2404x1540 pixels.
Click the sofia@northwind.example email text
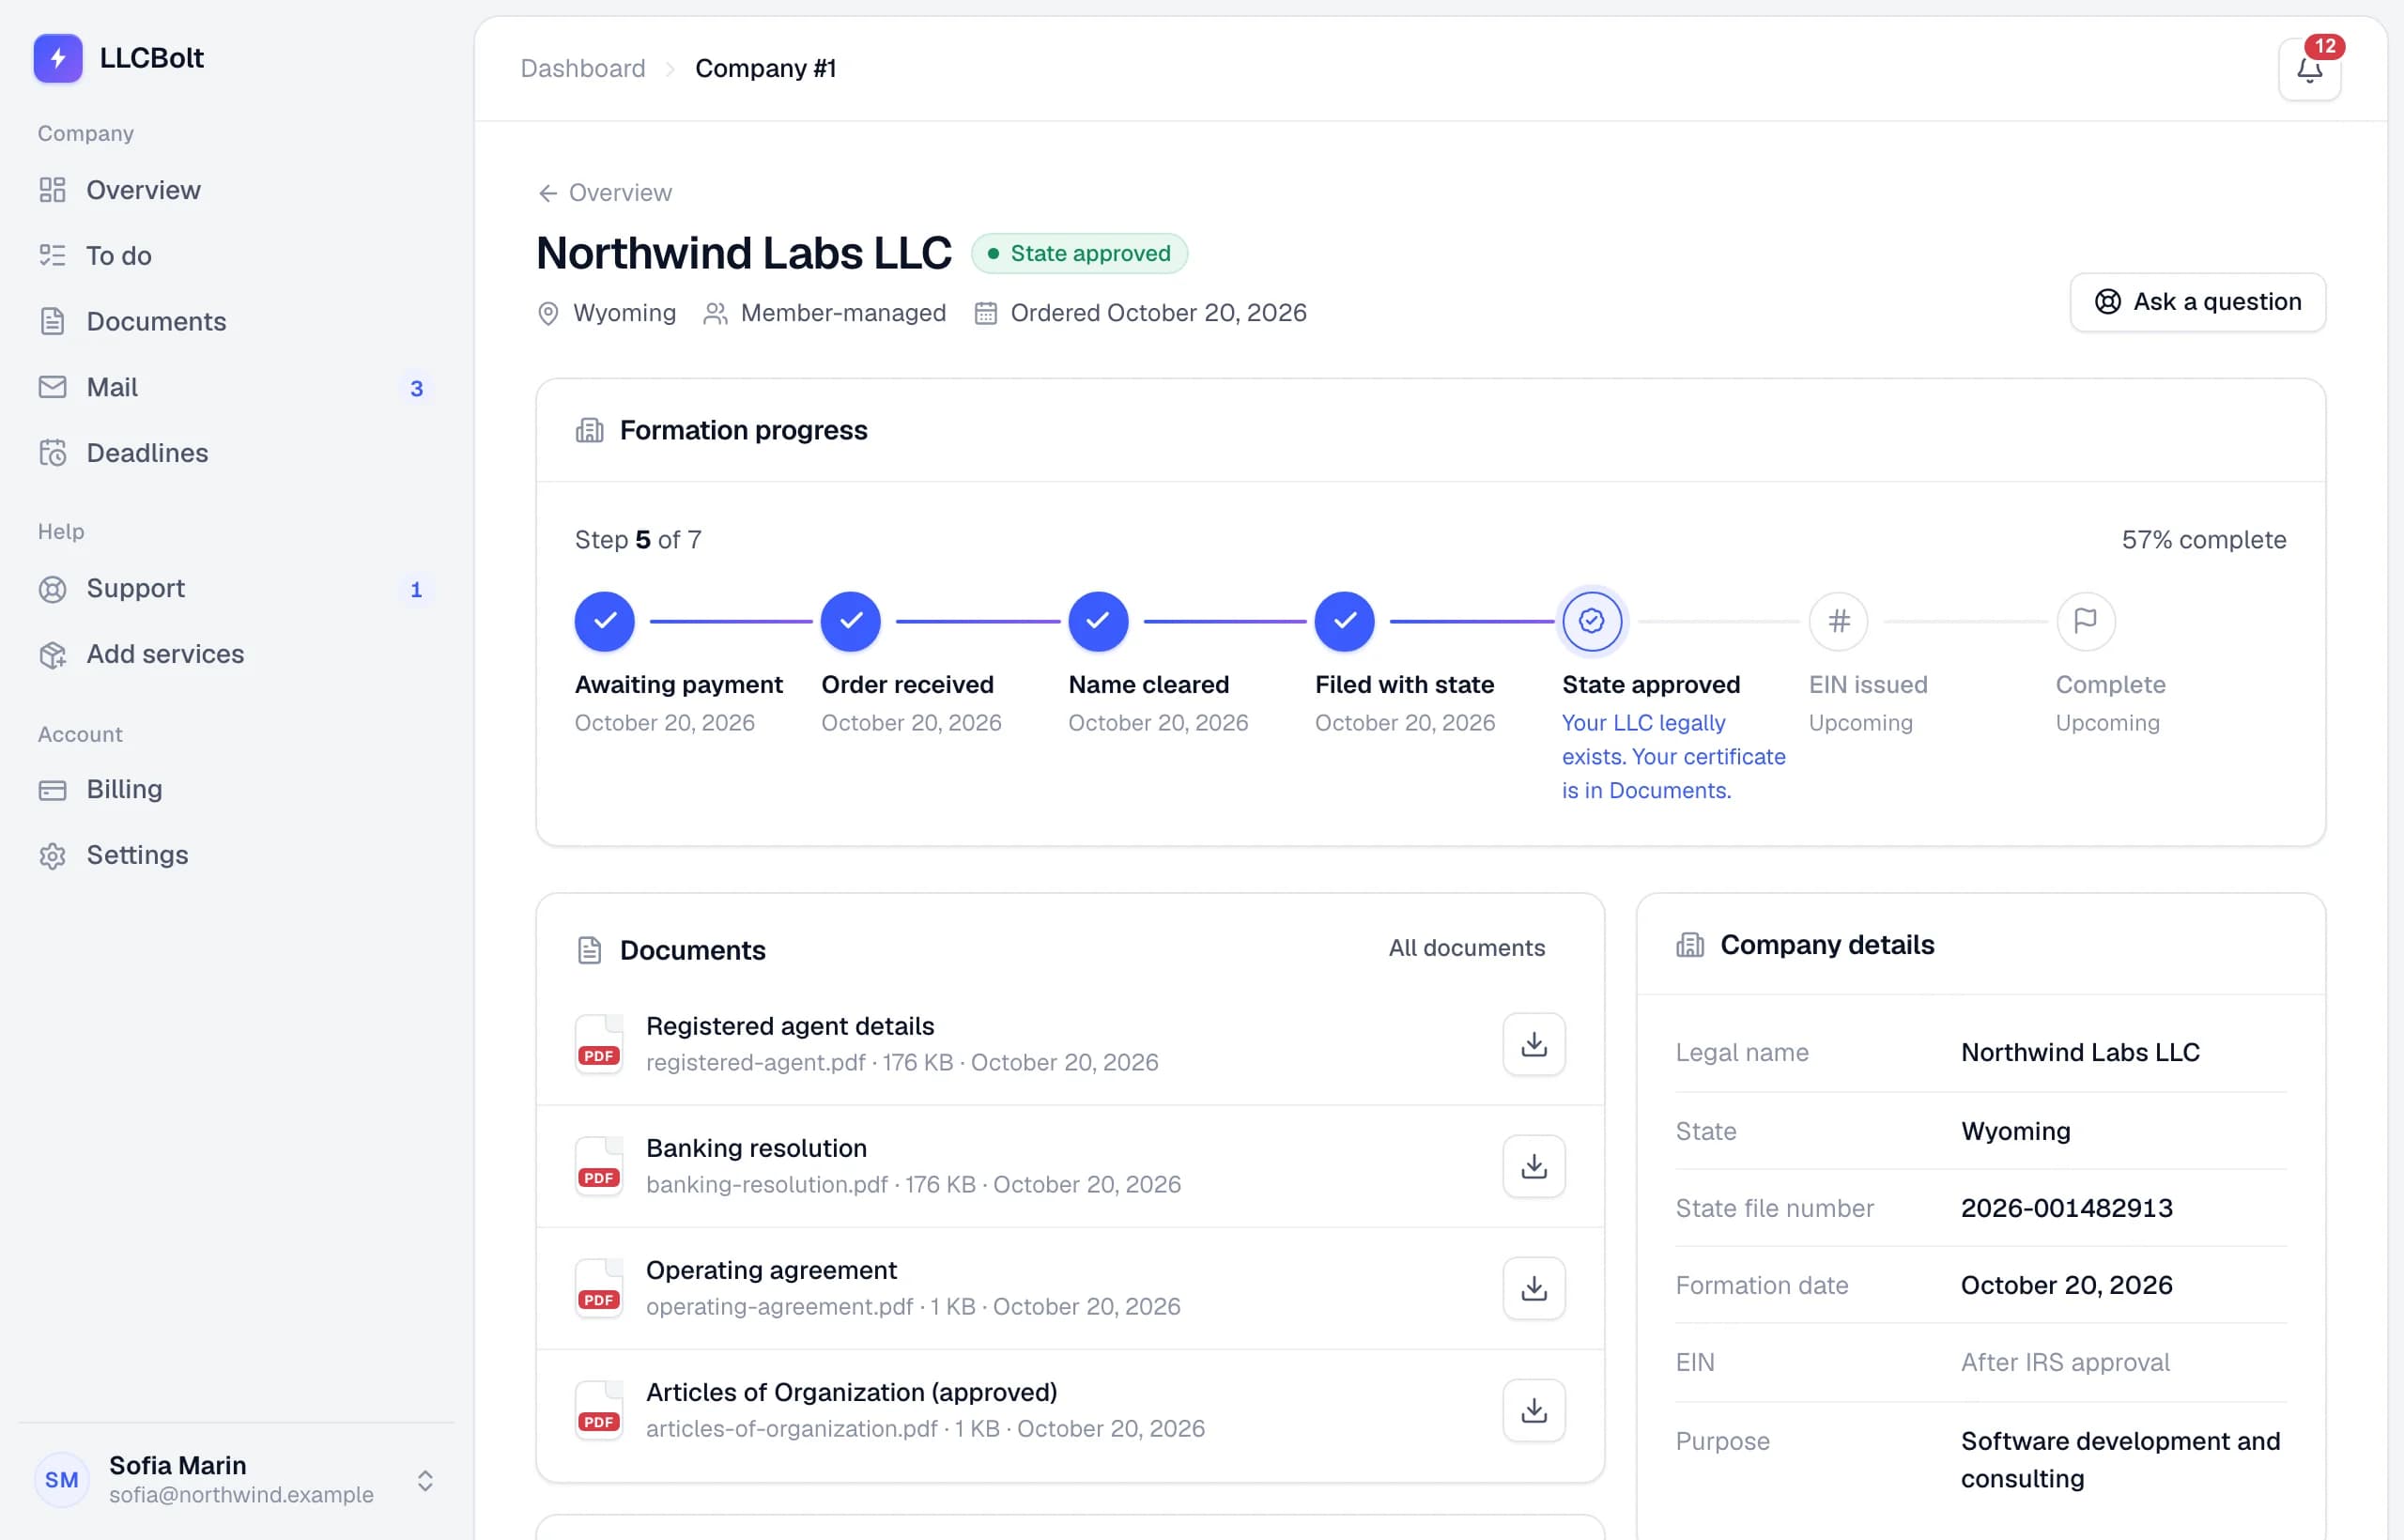pyautogui.click(x=241, y=1495)
